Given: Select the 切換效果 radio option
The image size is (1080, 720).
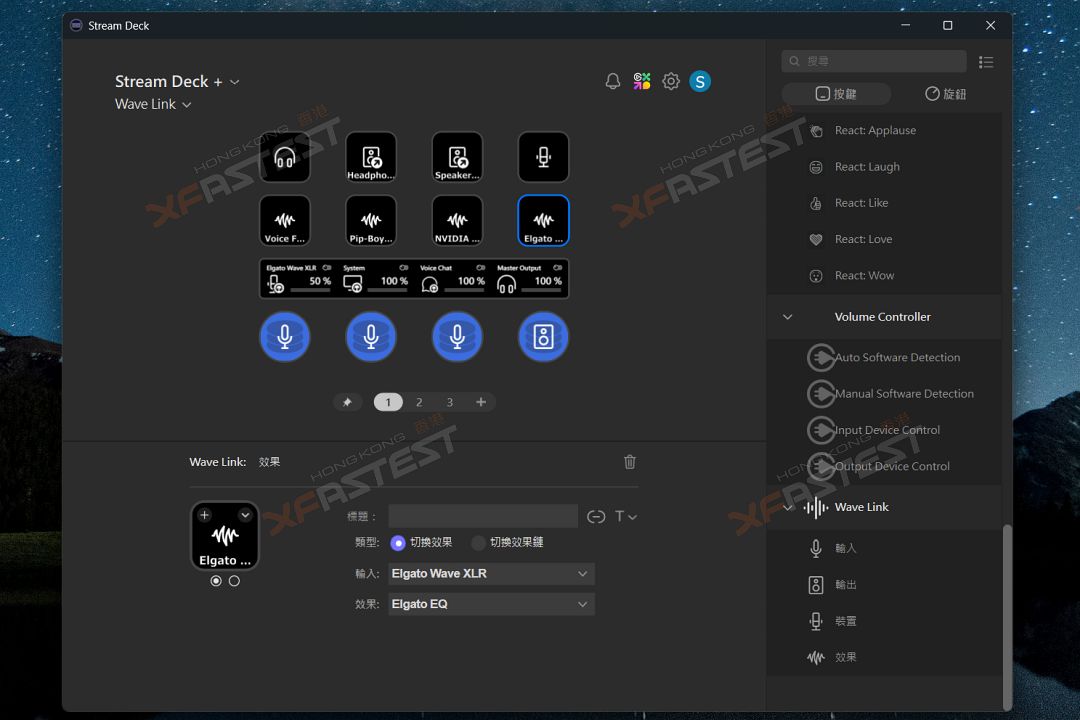Looking at the screenshot, I should pos(398,543).
